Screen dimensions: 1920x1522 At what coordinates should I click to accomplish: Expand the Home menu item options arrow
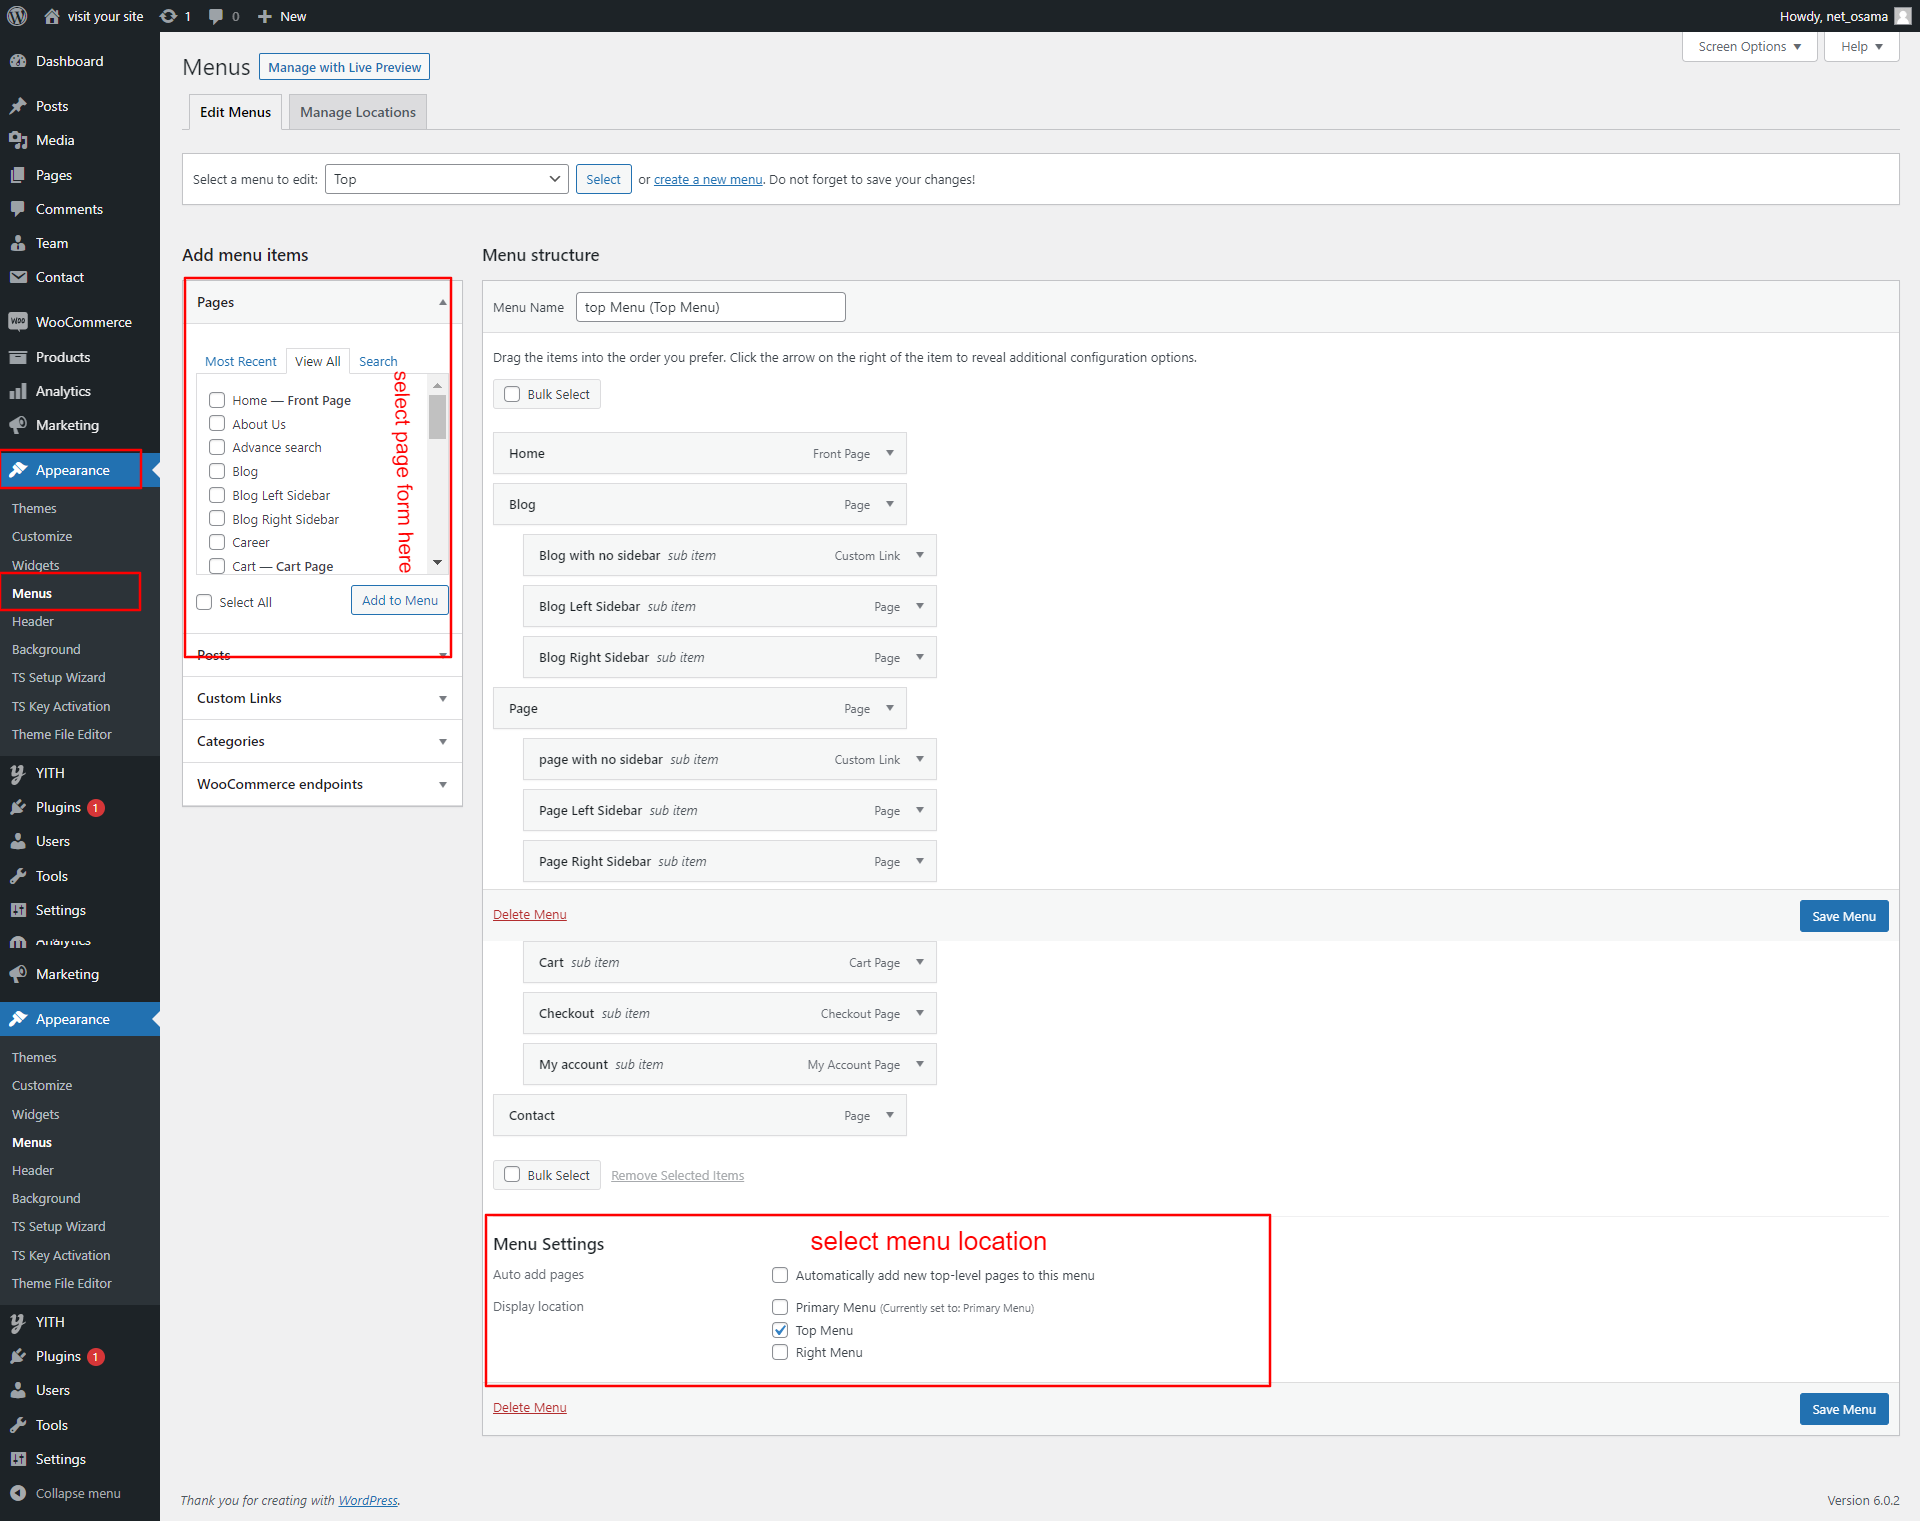[889, 453]
